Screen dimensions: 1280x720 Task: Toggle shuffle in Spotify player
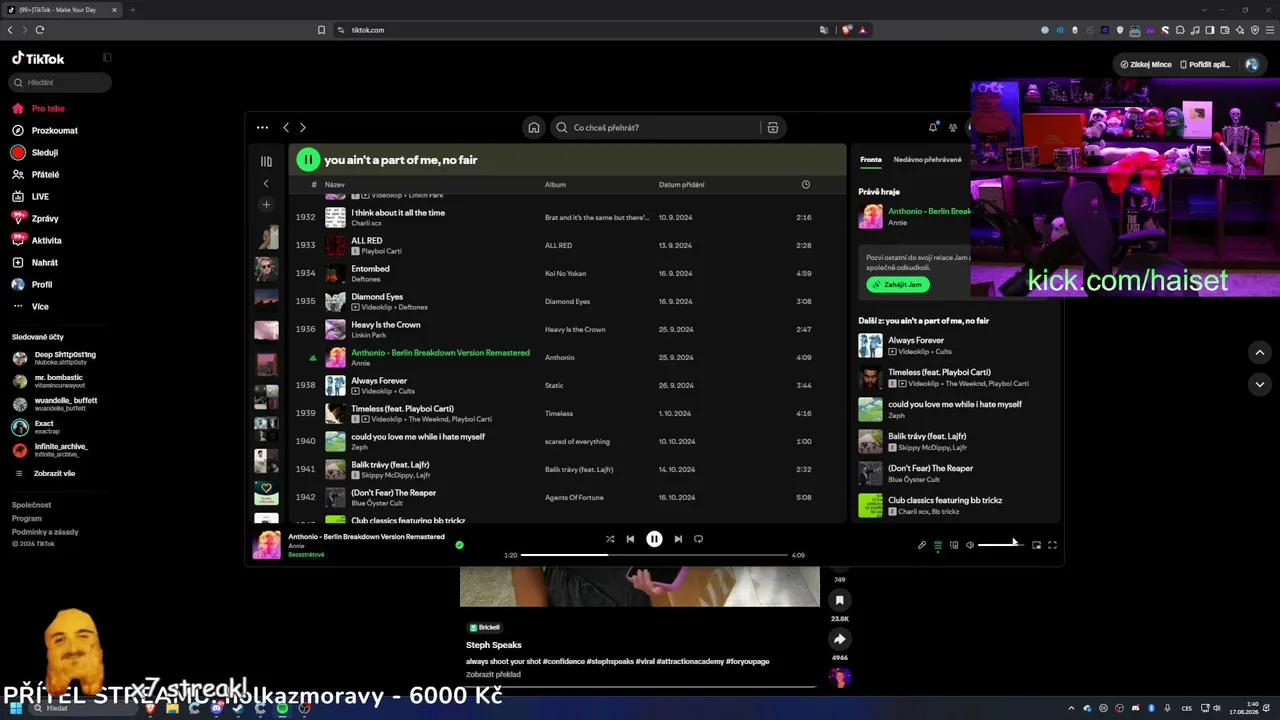[610, 539]
